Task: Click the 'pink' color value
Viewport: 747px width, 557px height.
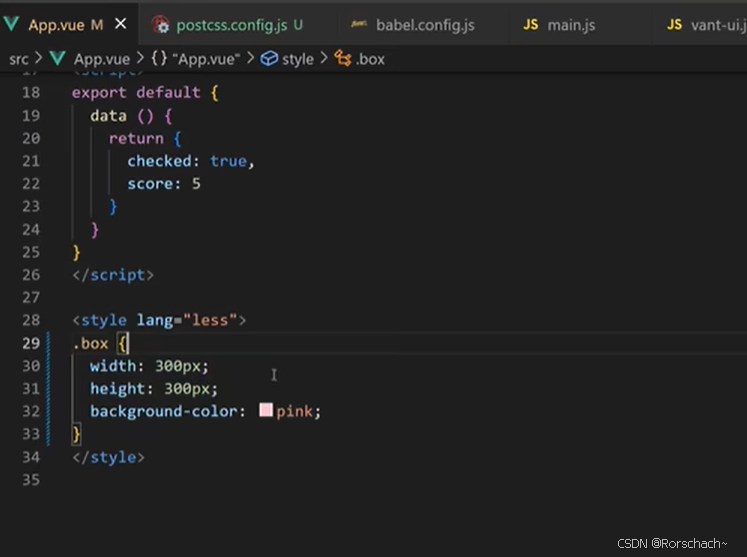Action: (294, 411)
